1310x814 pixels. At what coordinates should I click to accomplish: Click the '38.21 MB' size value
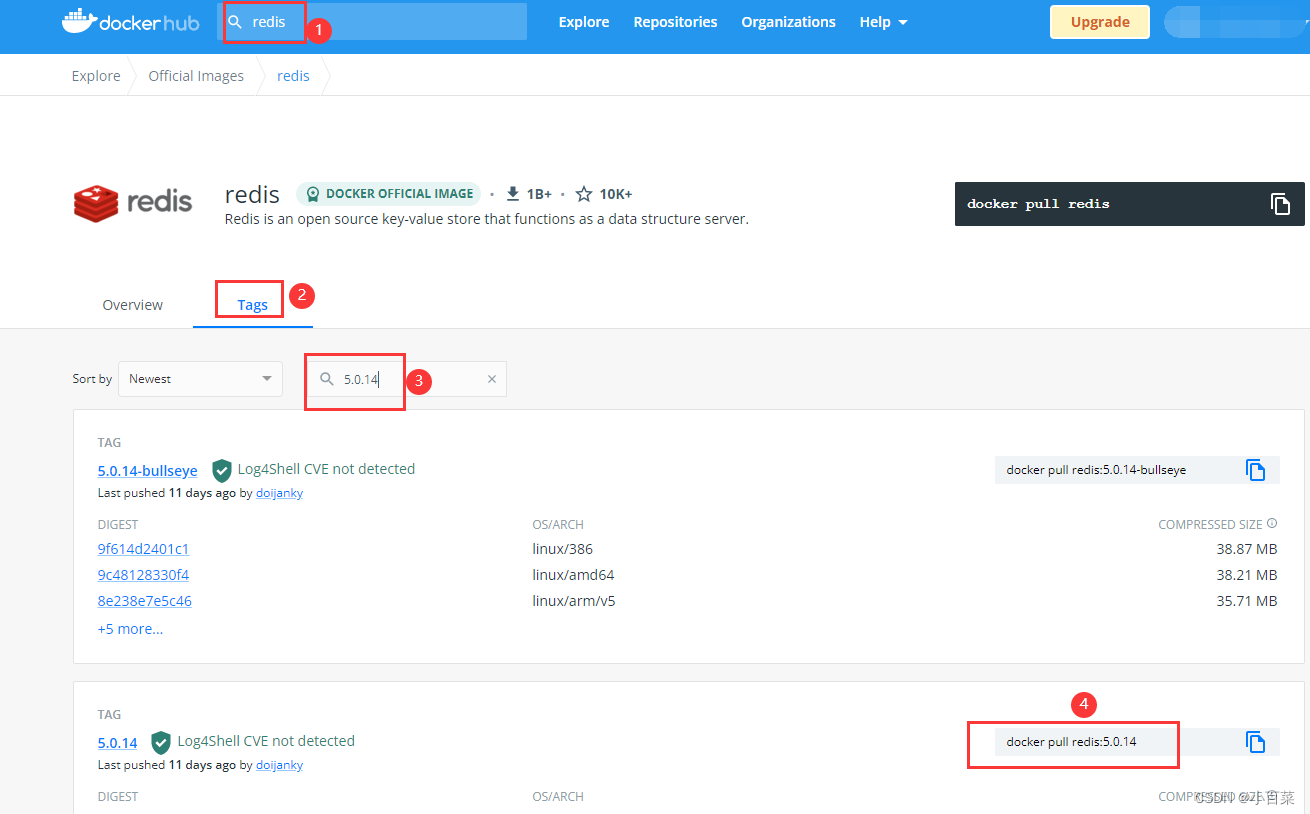click(x=1247, y=575)
